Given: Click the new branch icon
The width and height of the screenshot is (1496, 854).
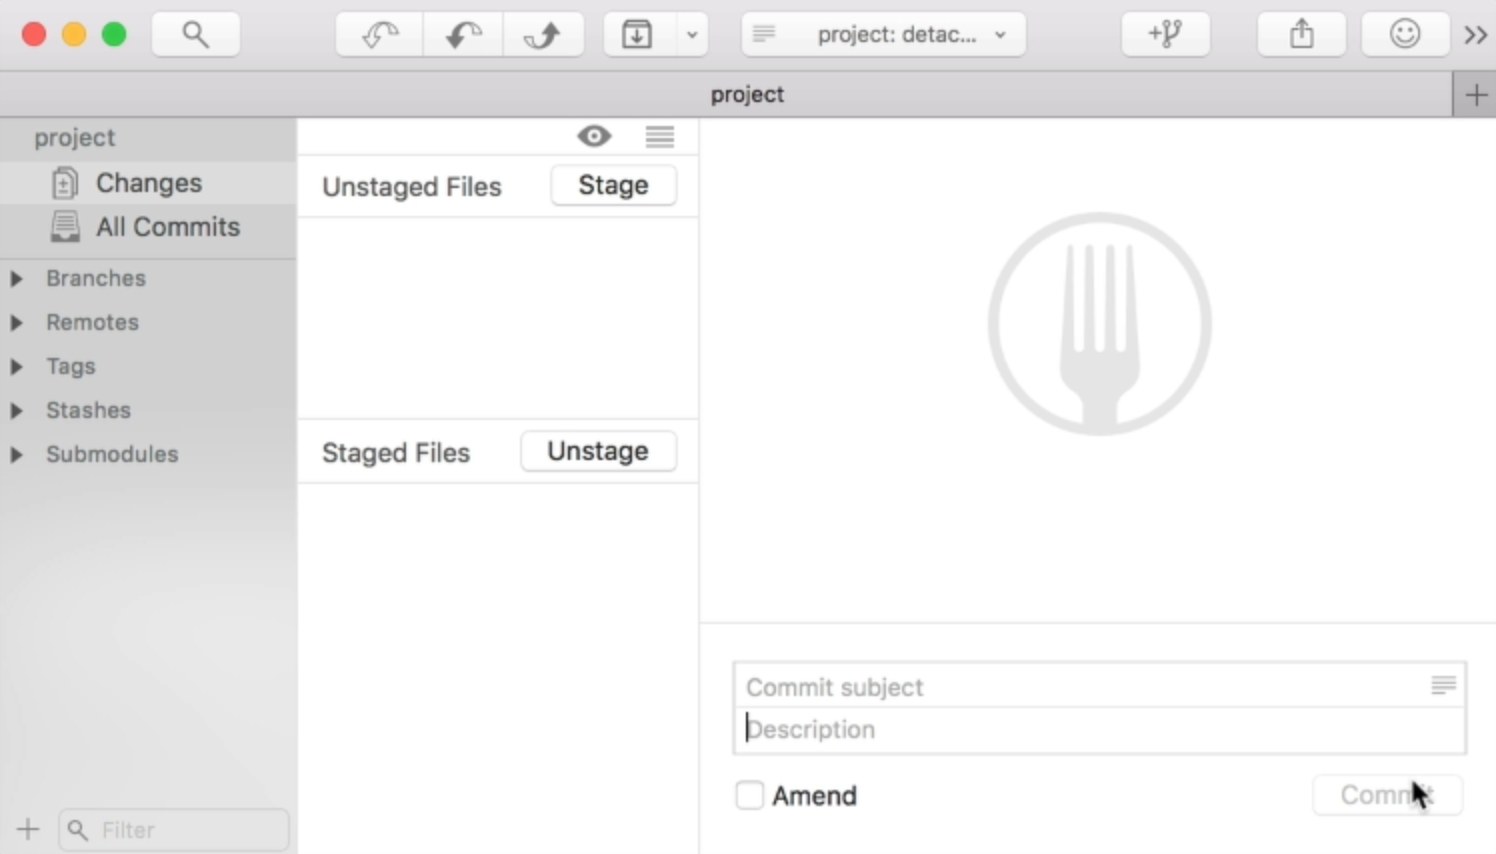Looking at the screenshot, I should [1165, 35].
